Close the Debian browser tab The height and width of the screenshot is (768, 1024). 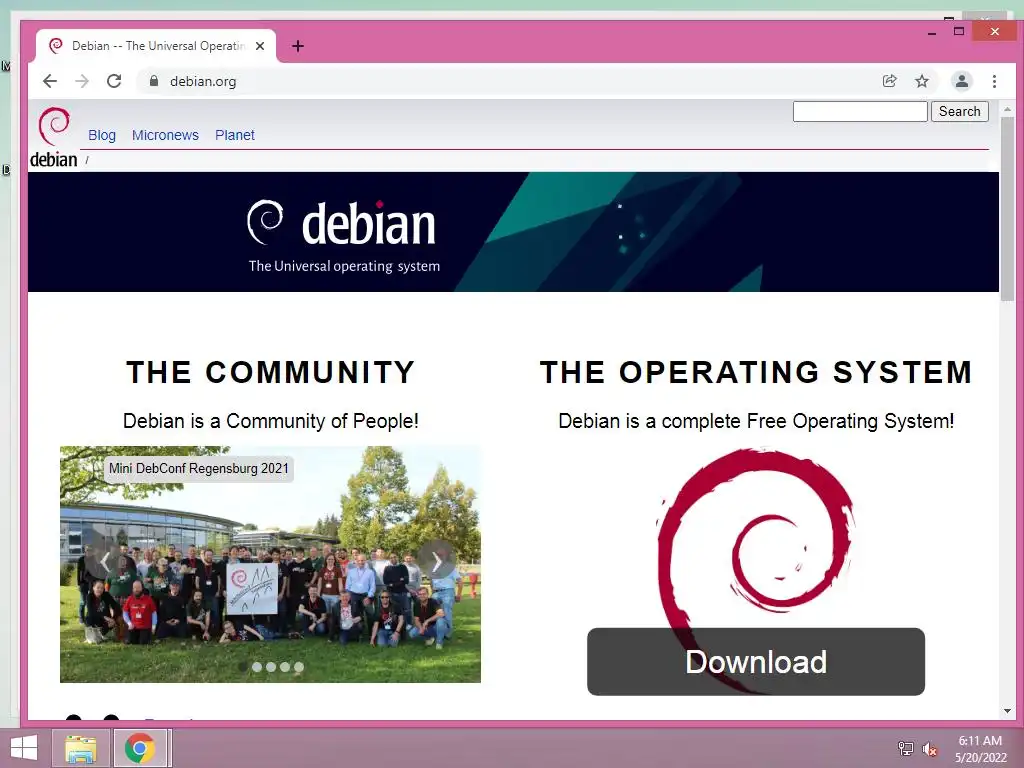tap(260, 46)
